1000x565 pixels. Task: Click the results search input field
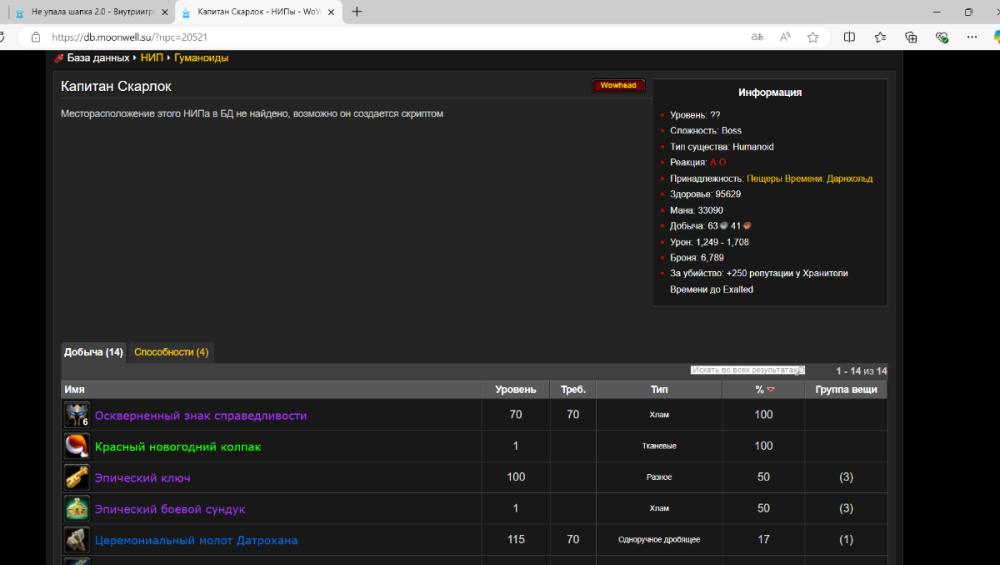point(747,370)
